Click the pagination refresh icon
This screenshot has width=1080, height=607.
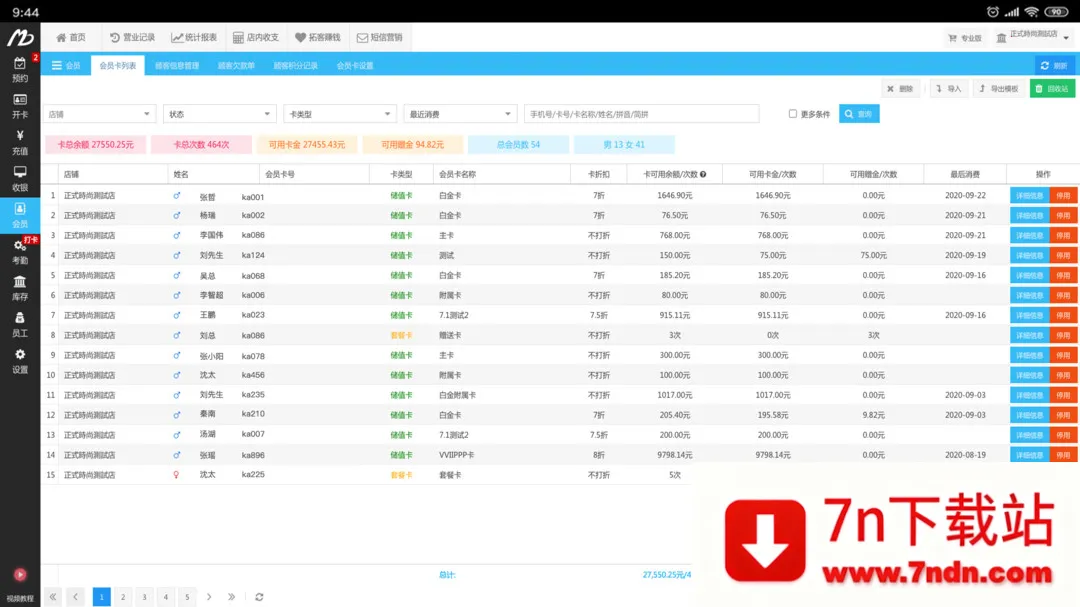pyautogui.click(x=259, y=597)
